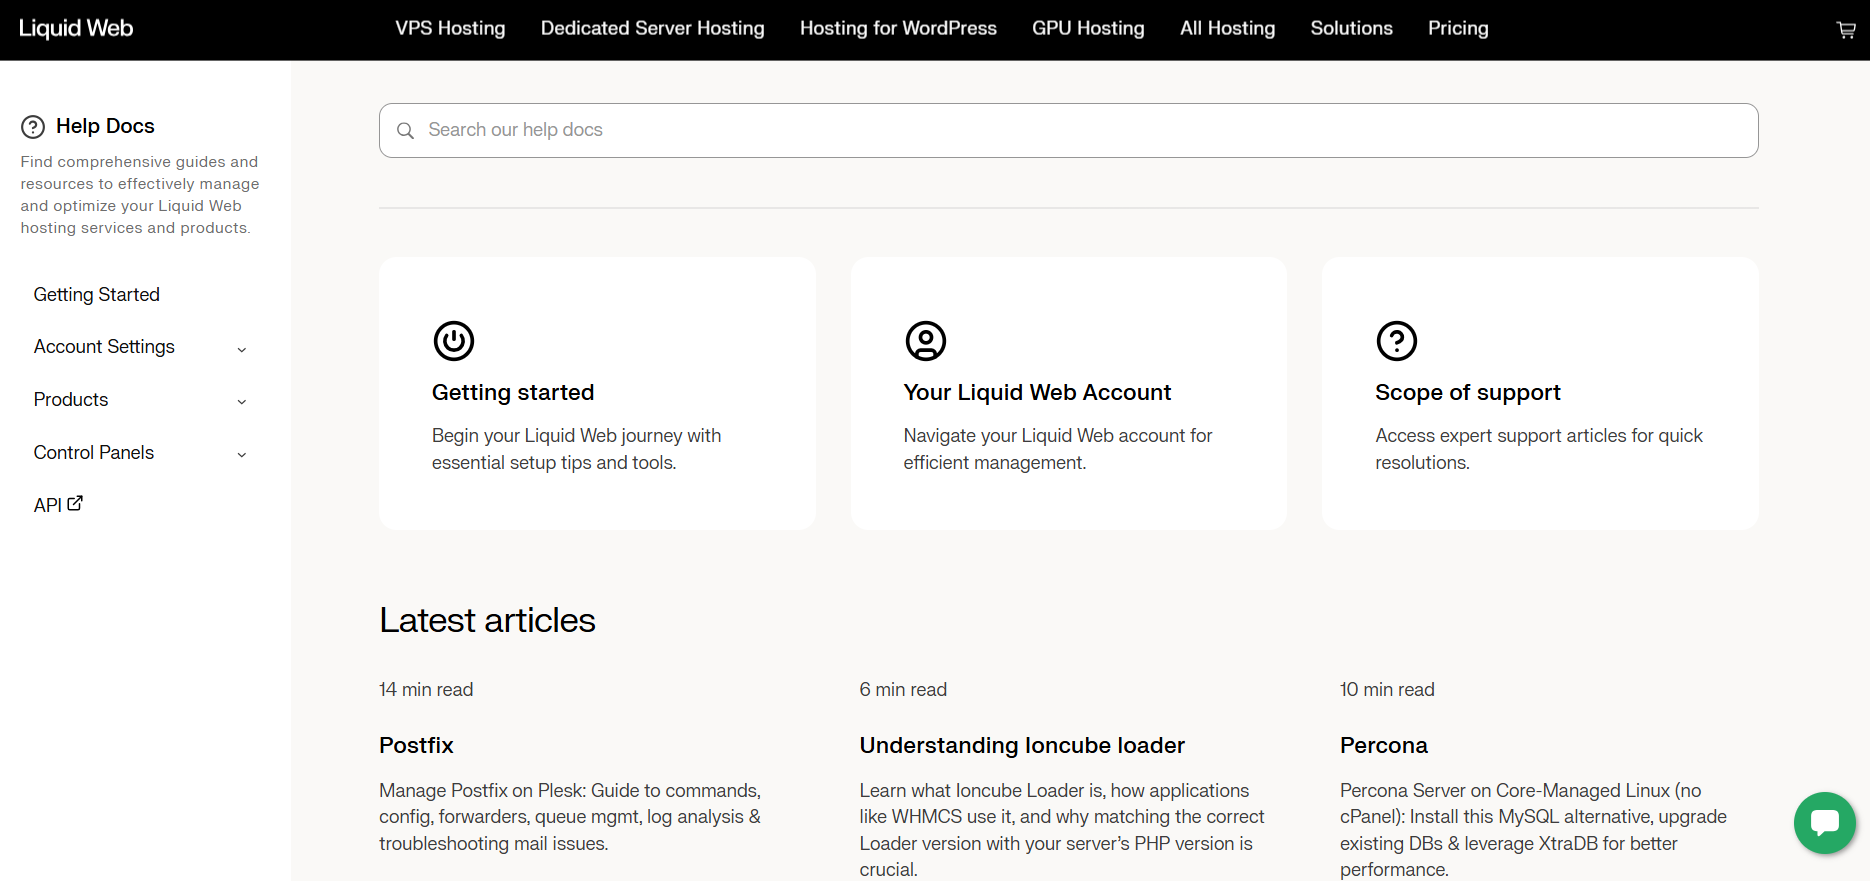Screen dimensions: 1870x881
Task: Open Getting Started in sidebar
Action: [97, 295]
